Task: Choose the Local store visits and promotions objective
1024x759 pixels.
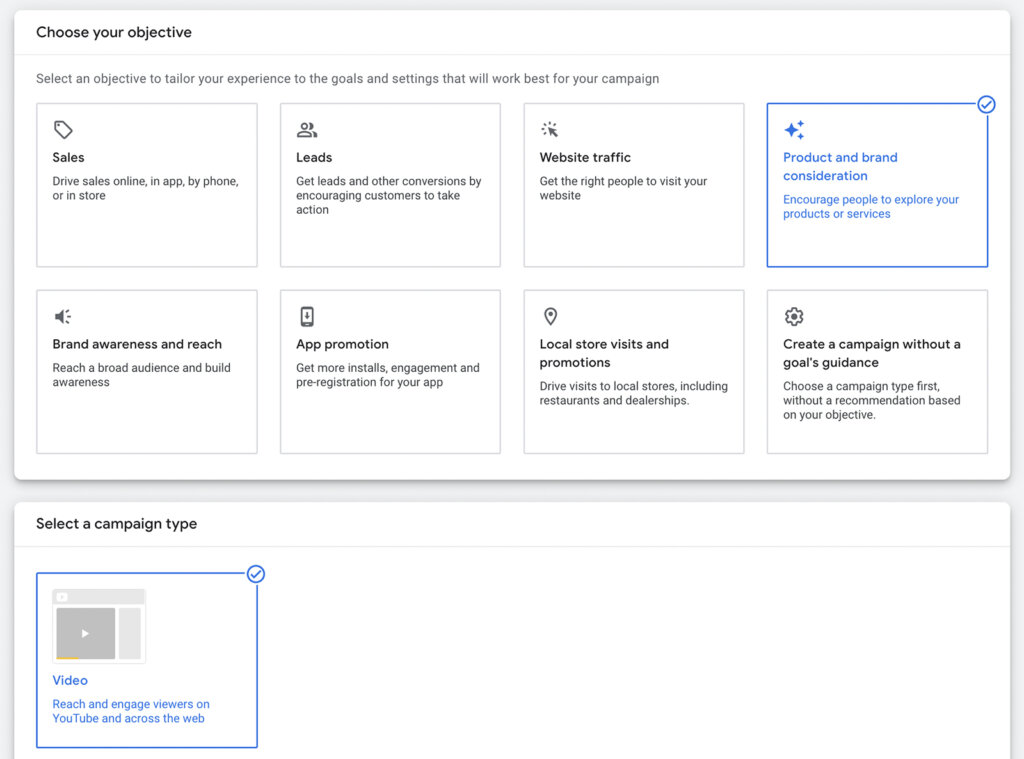Action: click(x=633, y=371)
